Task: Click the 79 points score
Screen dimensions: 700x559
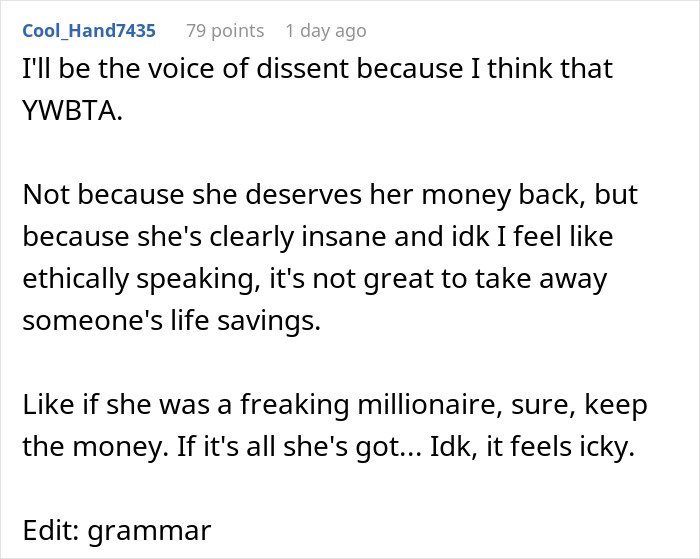Action: pyautogui.click(x=225, y=31)
